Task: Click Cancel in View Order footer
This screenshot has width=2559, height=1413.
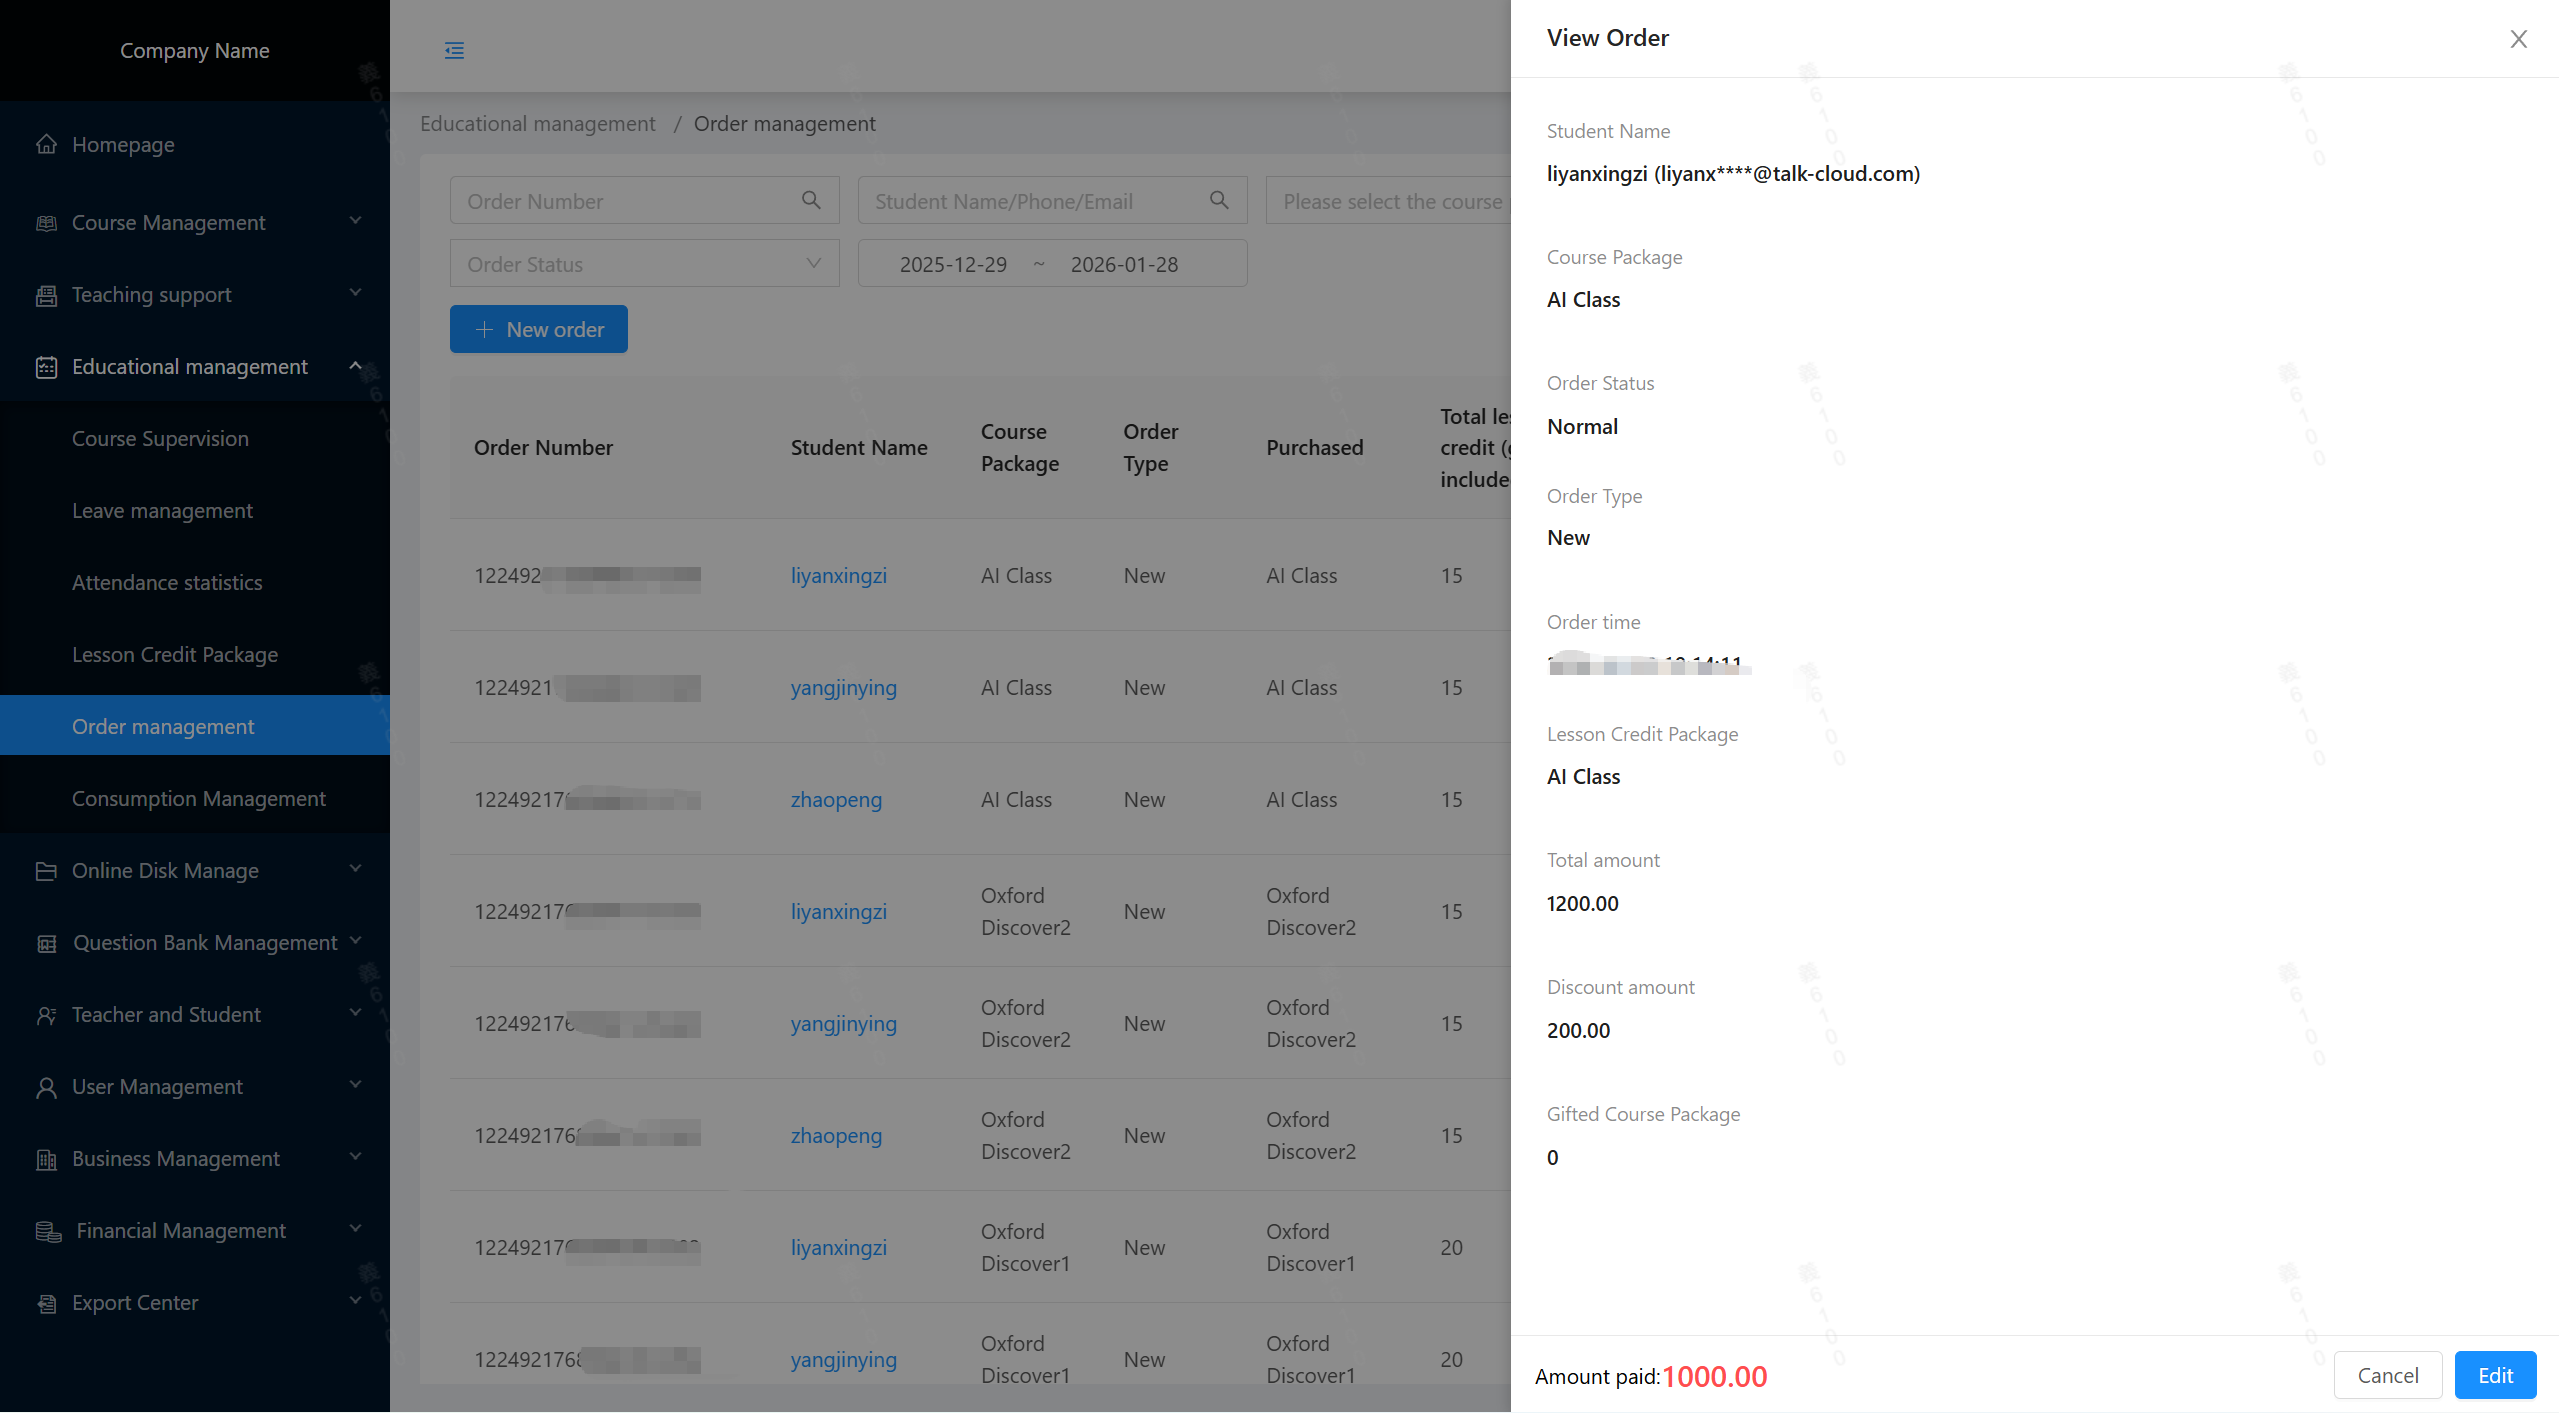Action: pyautogui.click(x=2387, y=1375)
